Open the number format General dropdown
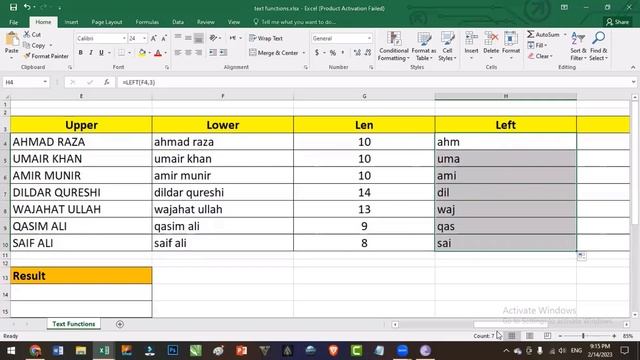Image resolution: width=640 pixels, height=360 pixels. point(369,38)
